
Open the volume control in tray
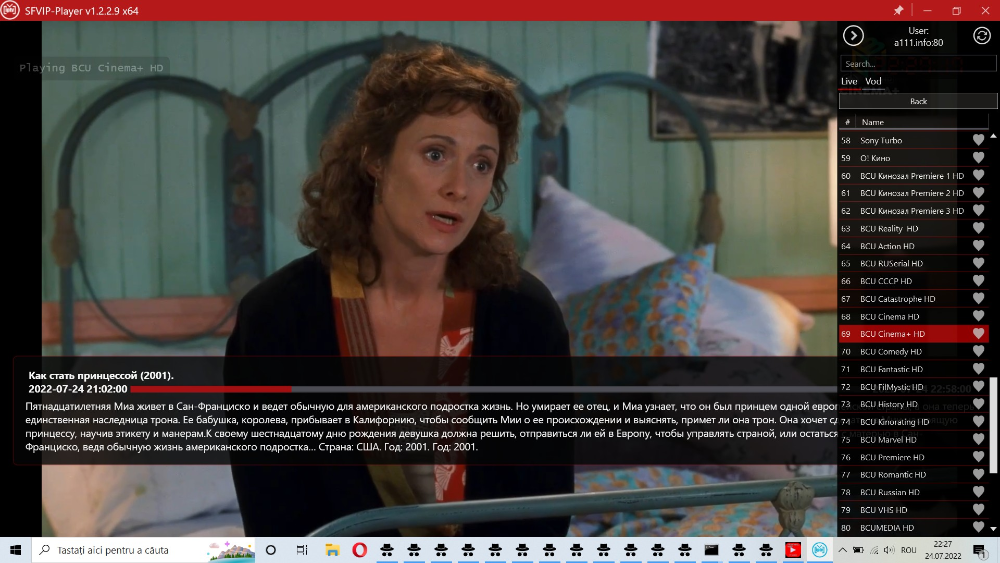[x=889, y=550]
